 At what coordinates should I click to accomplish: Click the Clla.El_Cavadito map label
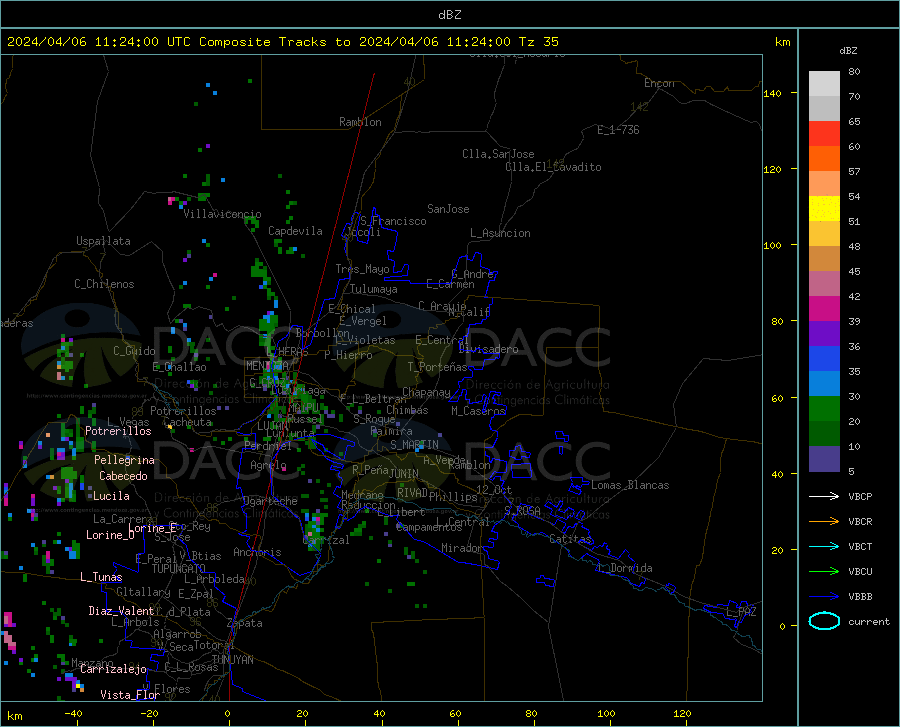pyautogui.click(x=553, y=167)
